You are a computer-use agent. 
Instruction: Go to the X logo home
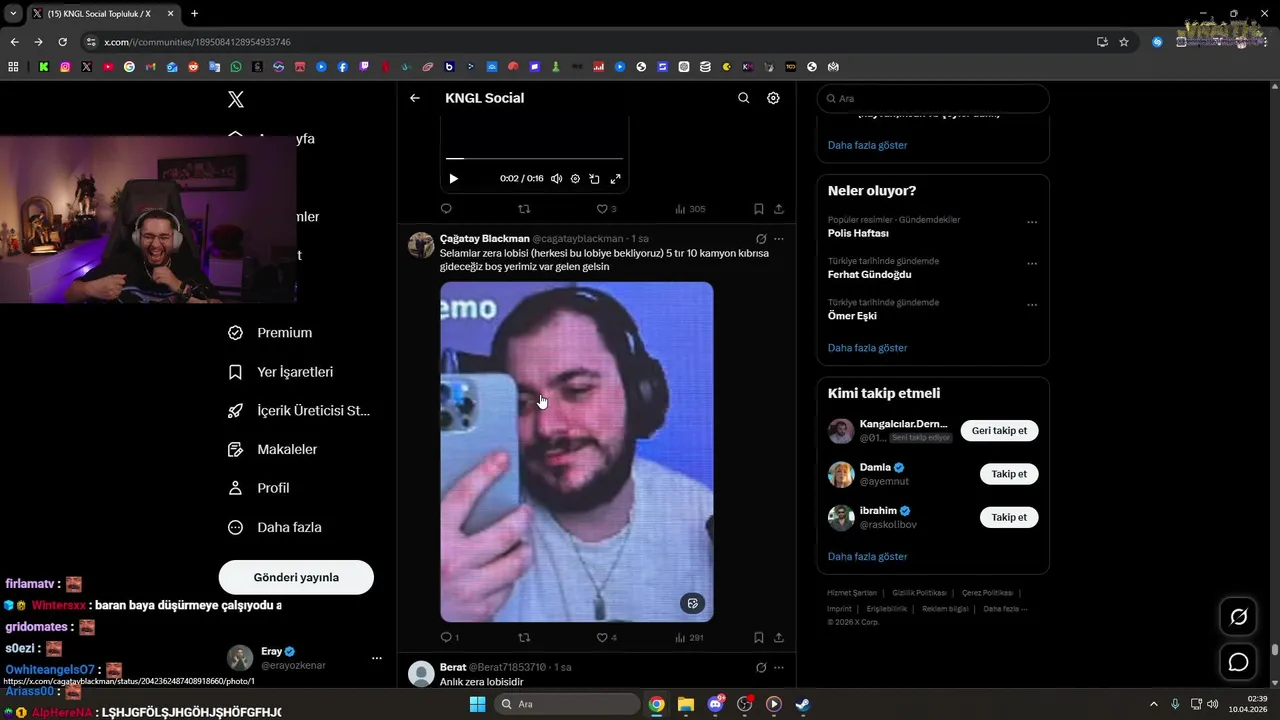click(236, 99)
